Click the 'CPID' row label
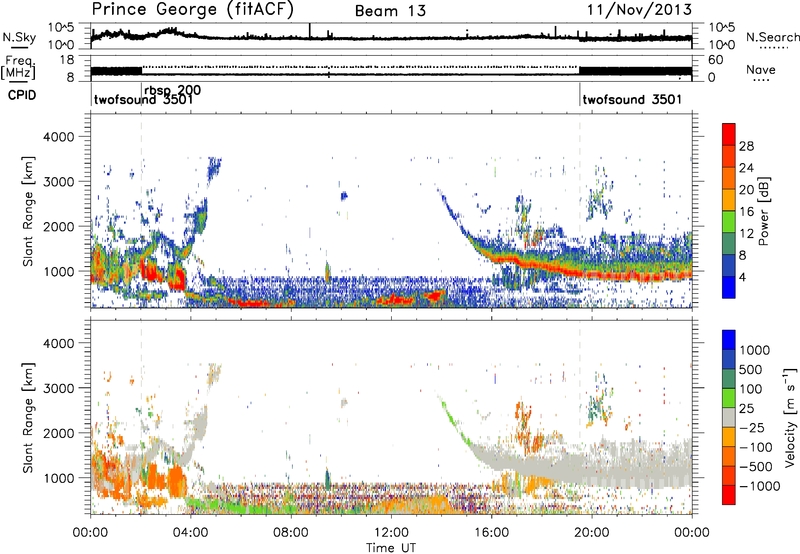This screenshot has height=554, width=800. click(x=22, y=95)
